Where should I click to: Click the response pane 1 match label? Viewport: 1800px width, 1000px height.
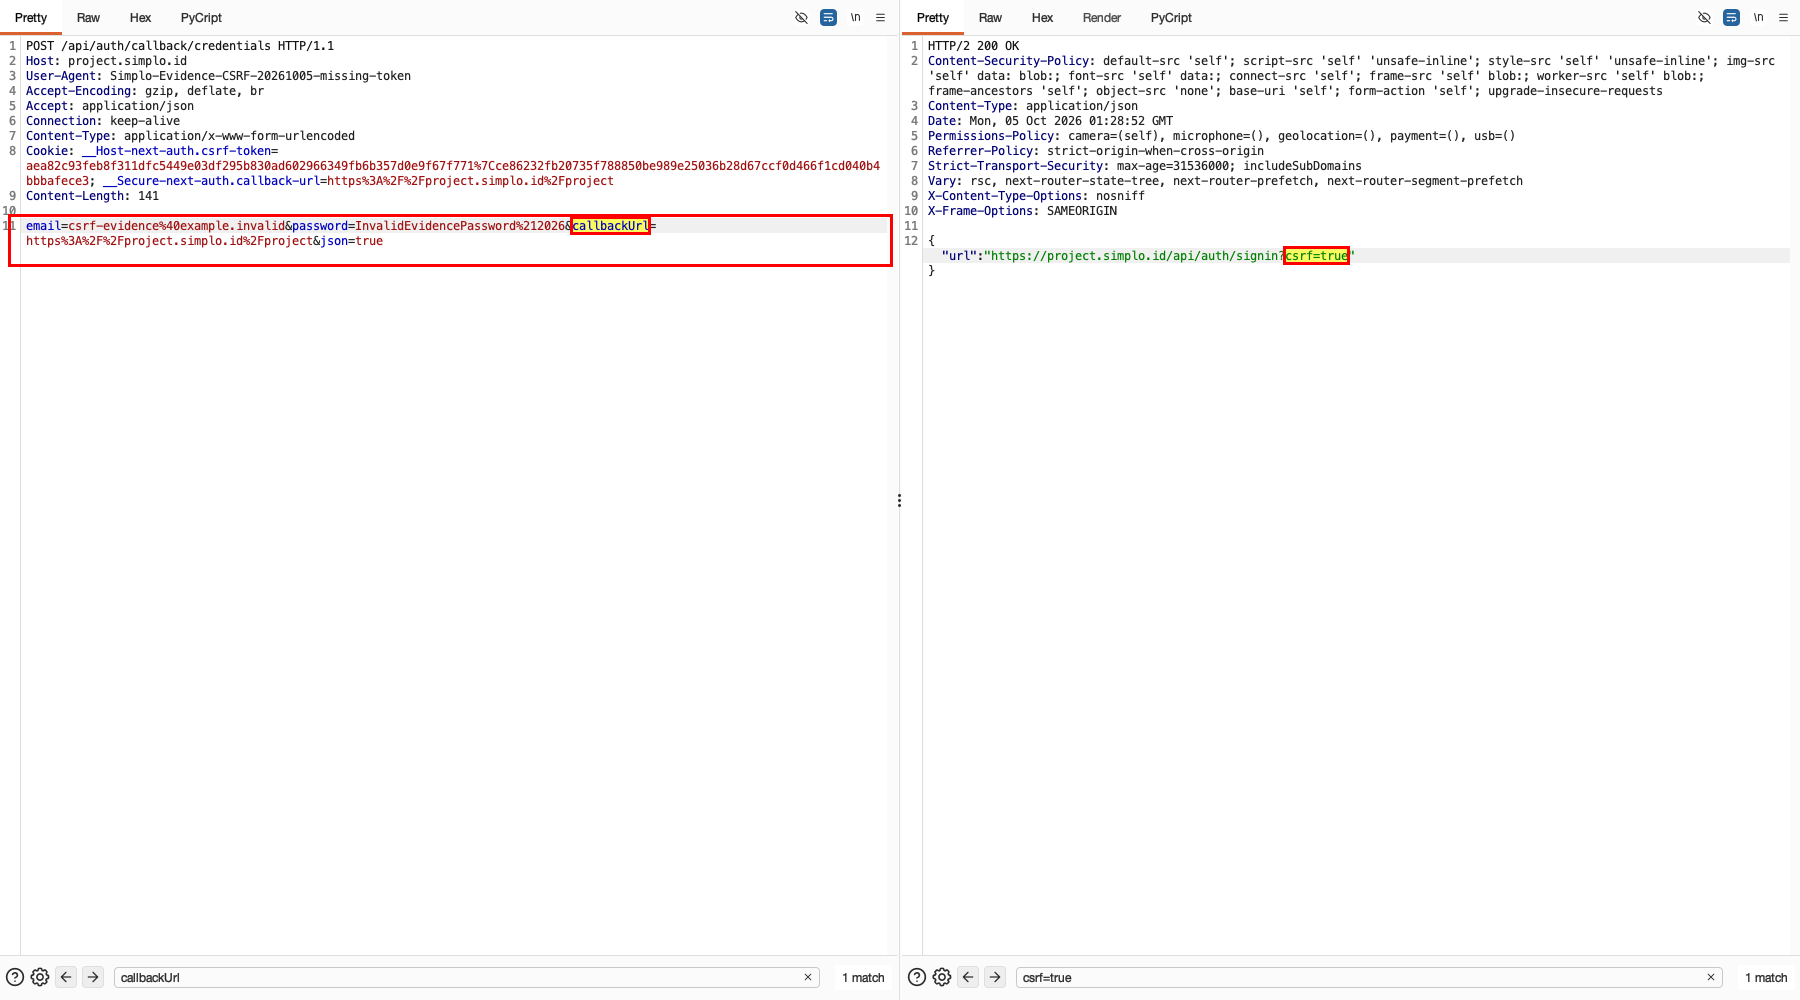tap(1766, 977)
